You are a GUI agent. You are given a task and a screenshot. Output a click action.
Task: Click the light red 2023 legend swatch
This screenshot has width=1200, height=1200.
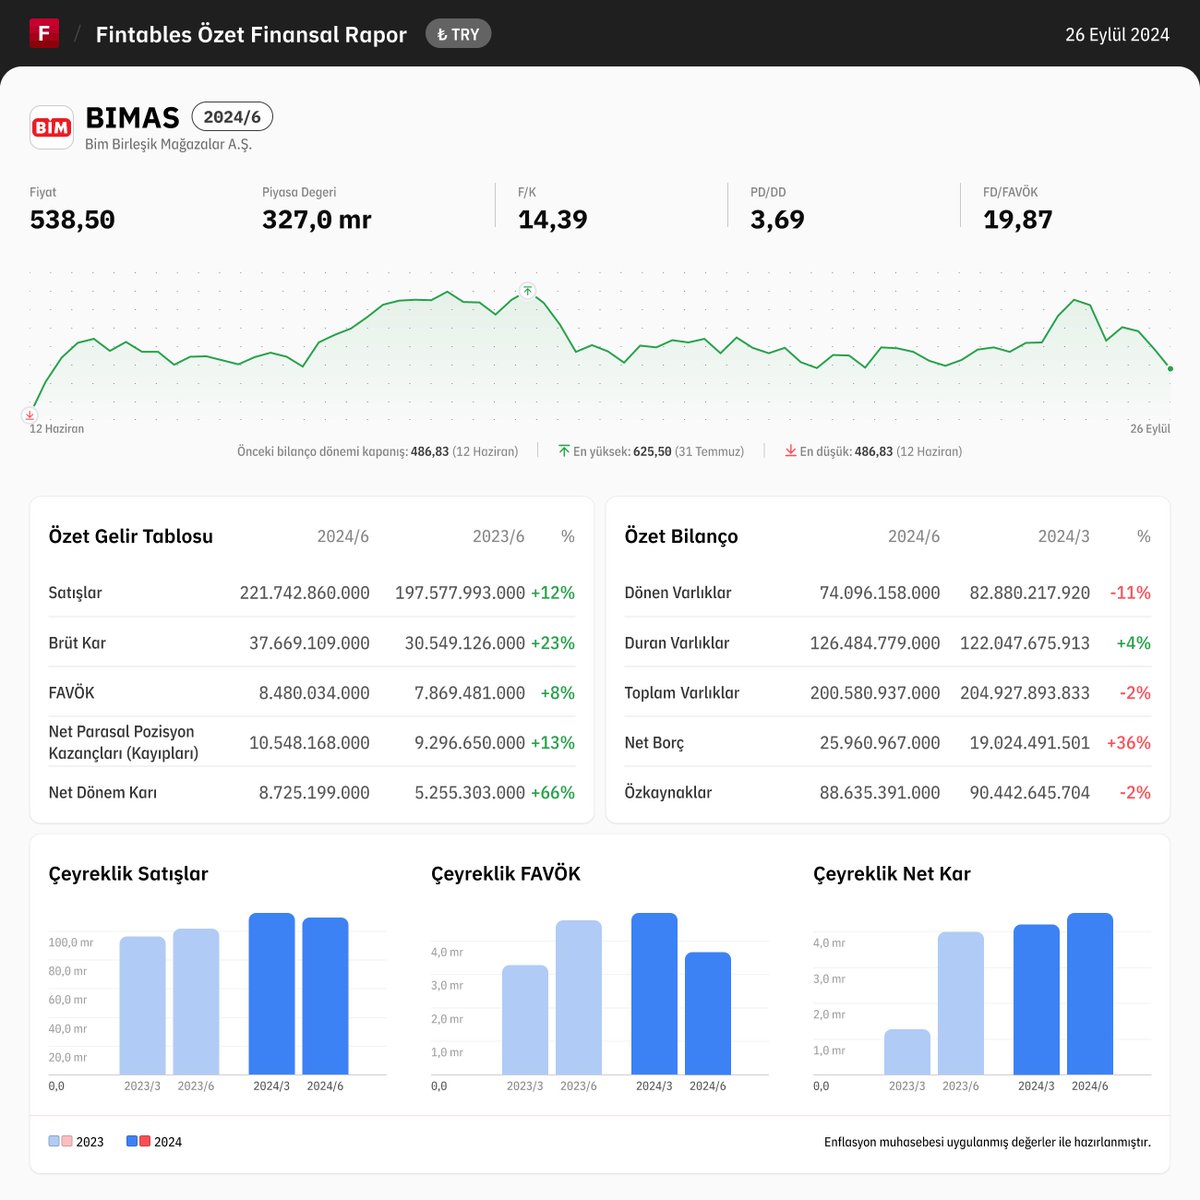(67, 1141)
